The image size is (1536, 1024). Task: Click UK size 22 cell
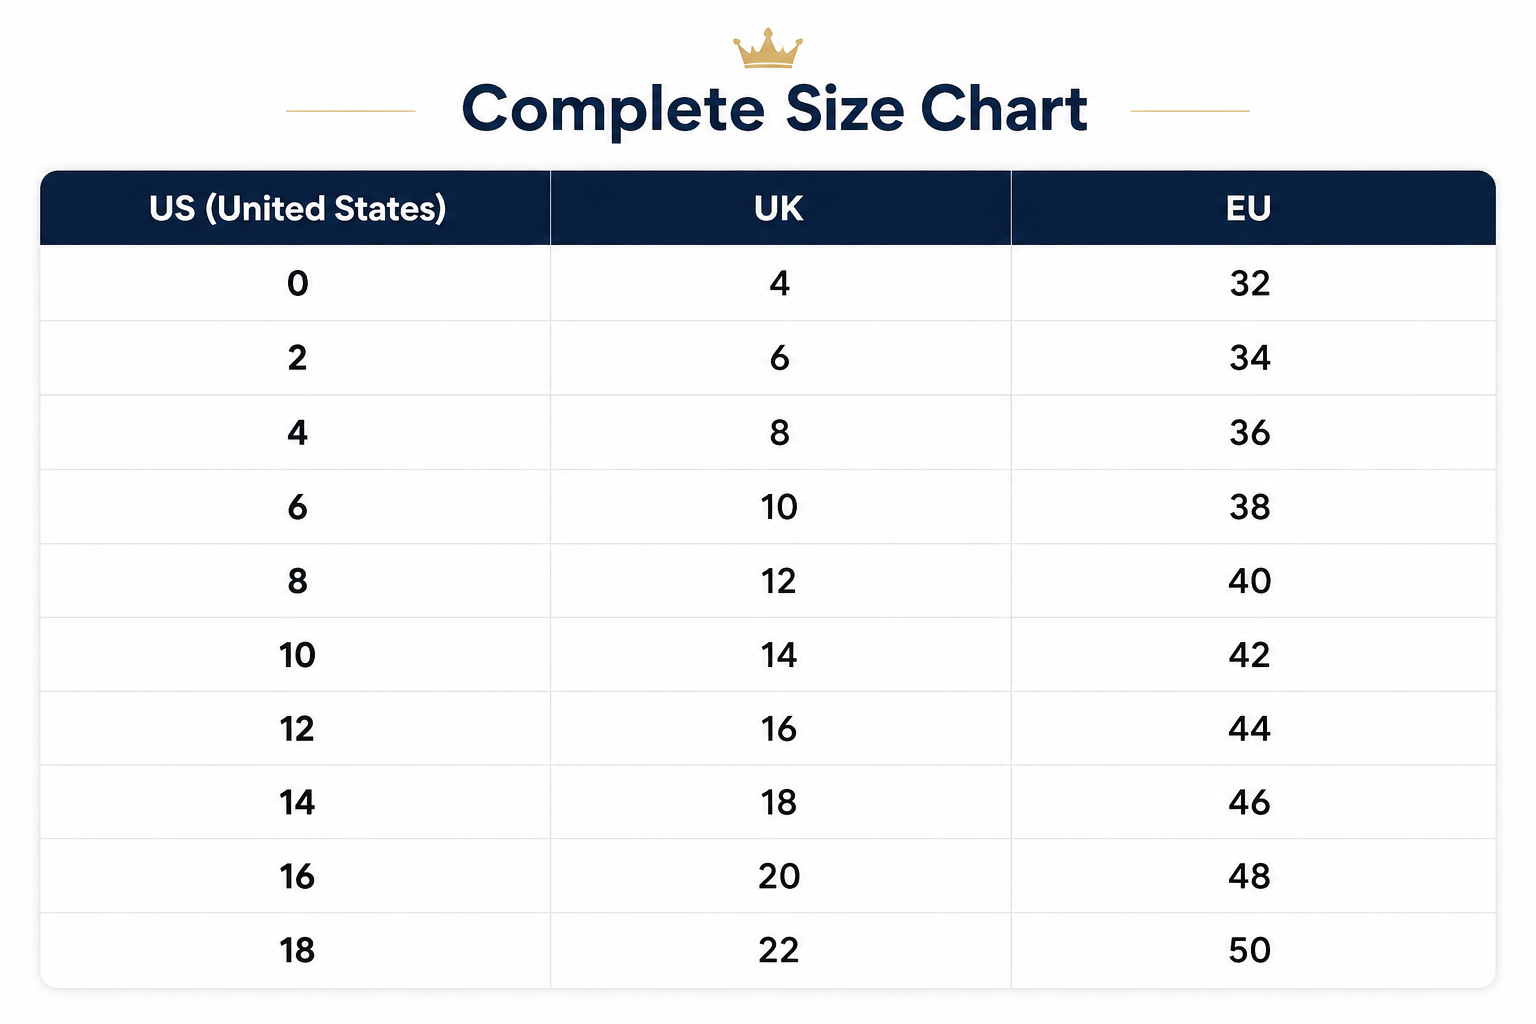(x=780, y=950)
